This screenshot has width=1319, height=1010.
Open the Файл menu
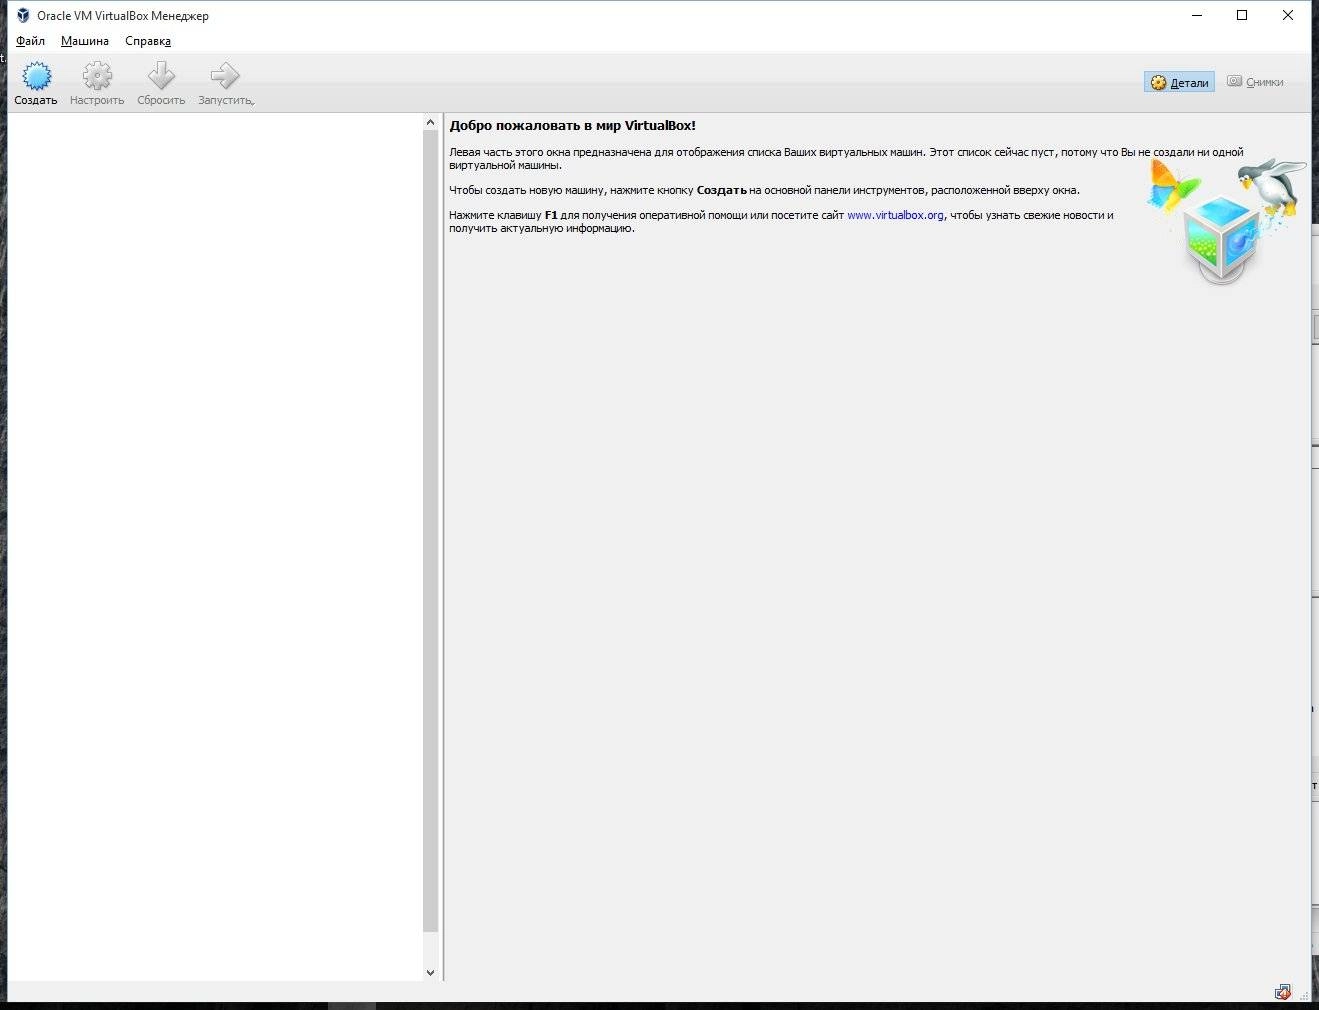click(x=30, y=41)
